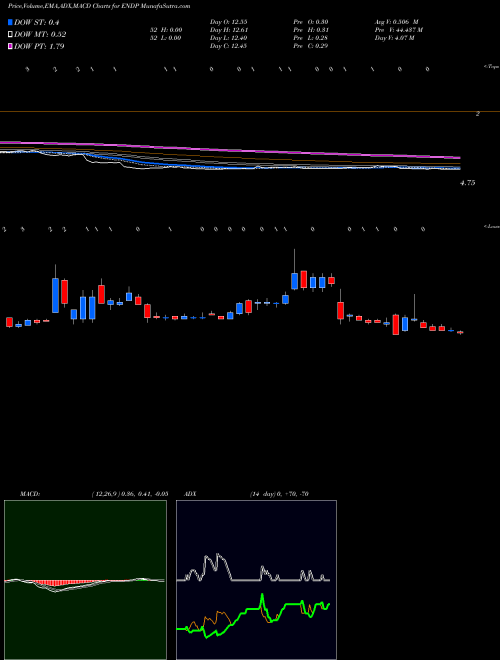Click inside the green MACD chart panel
500x660 pixels.
85,580
